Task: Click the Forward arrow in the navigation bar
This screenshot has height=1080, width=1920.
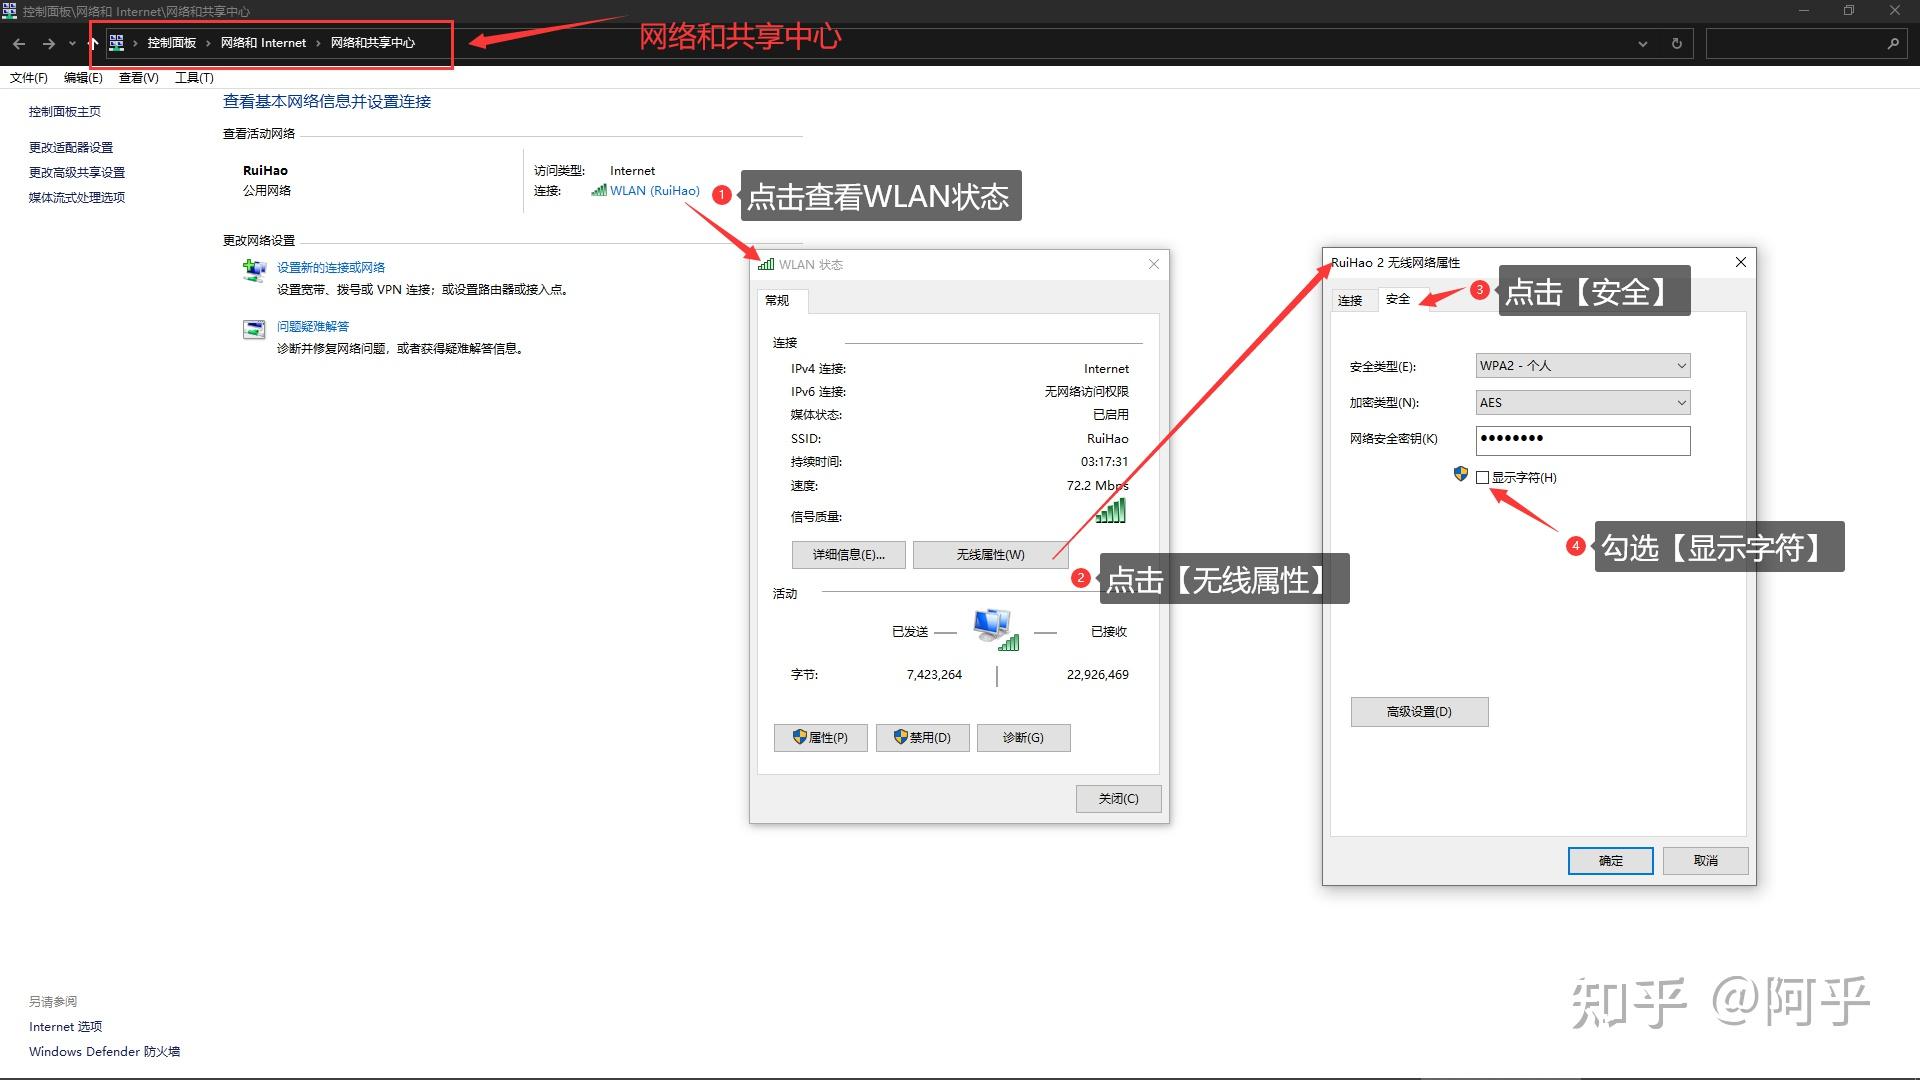Action: point(48,43)
